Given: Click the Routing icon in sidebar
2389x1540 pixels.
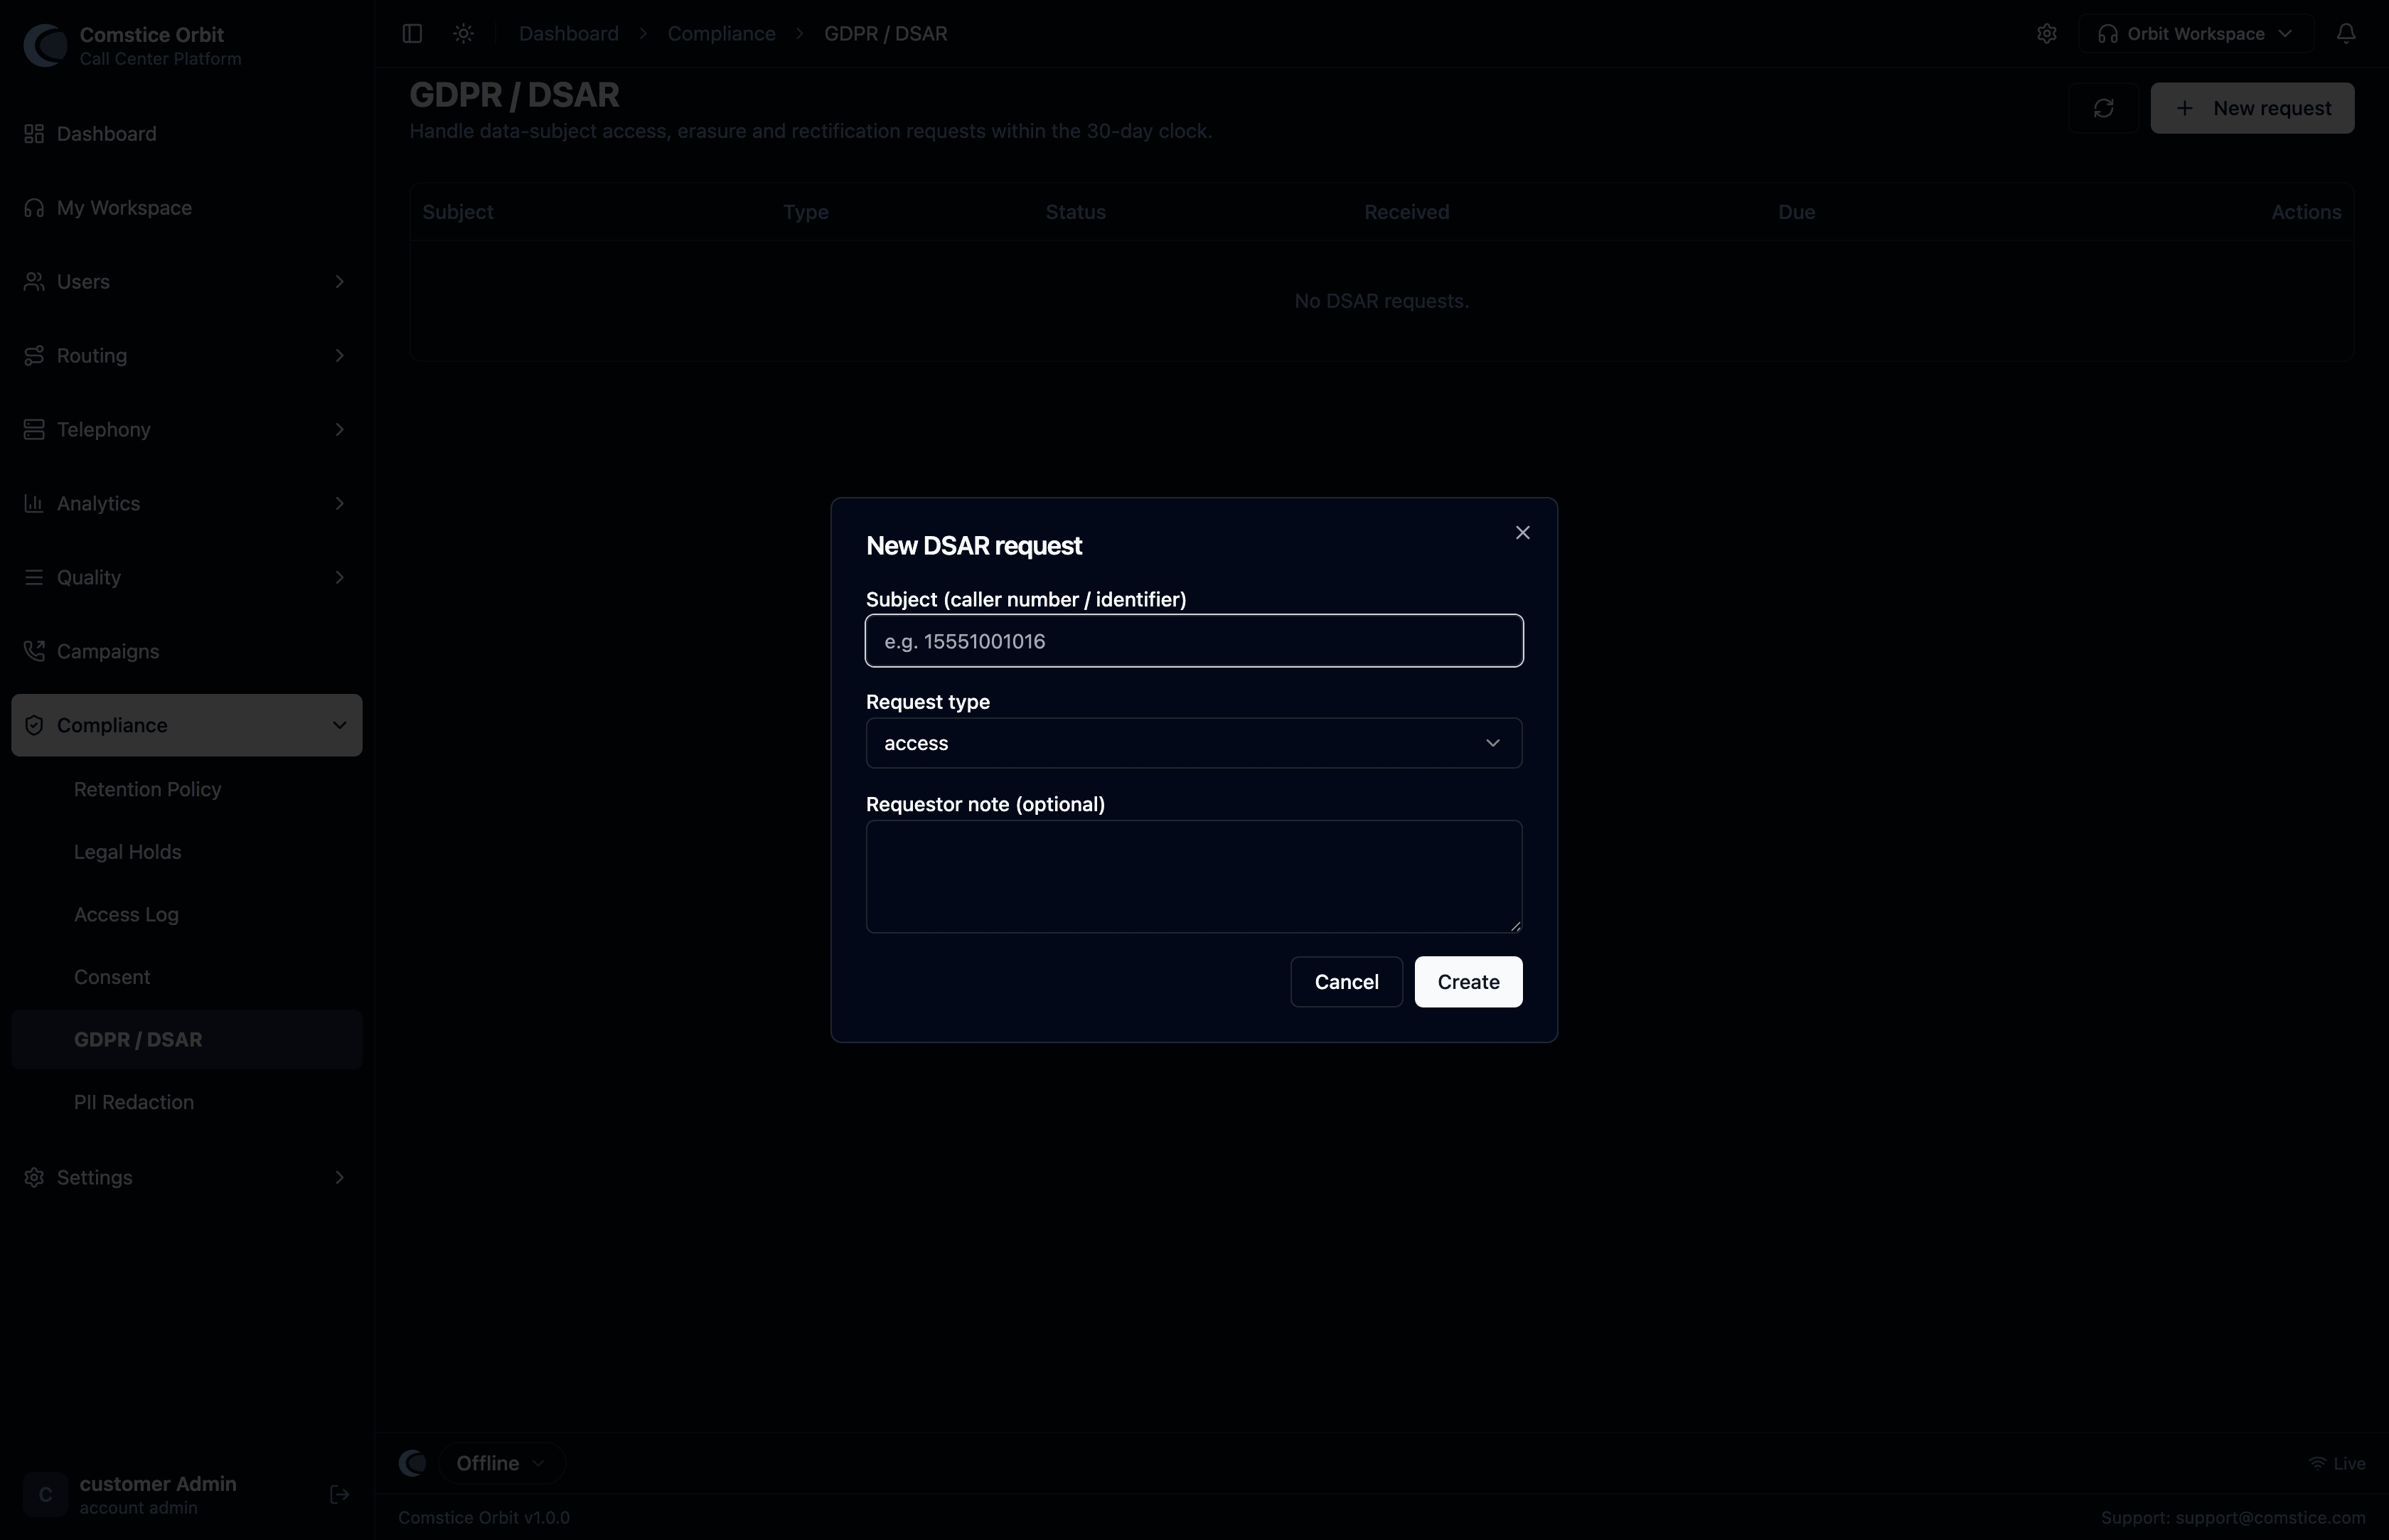Looking at the screenshot, I should 34,356.
